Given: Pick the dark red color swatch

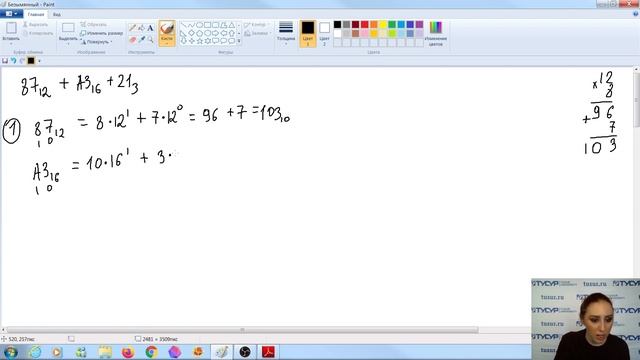Looking at the screenshot, I should click(x=356, y=24).
